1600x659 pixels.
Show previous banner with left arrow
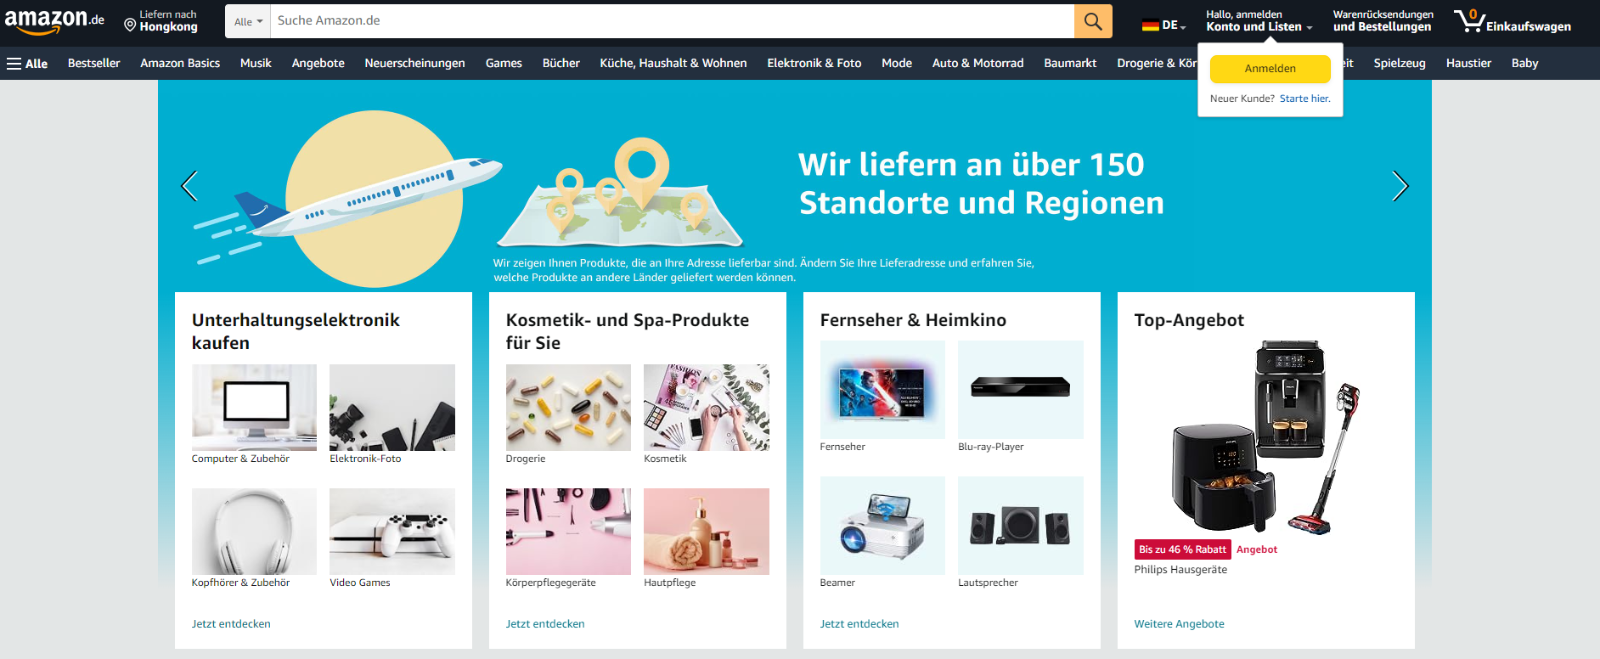tap(189, 185)
